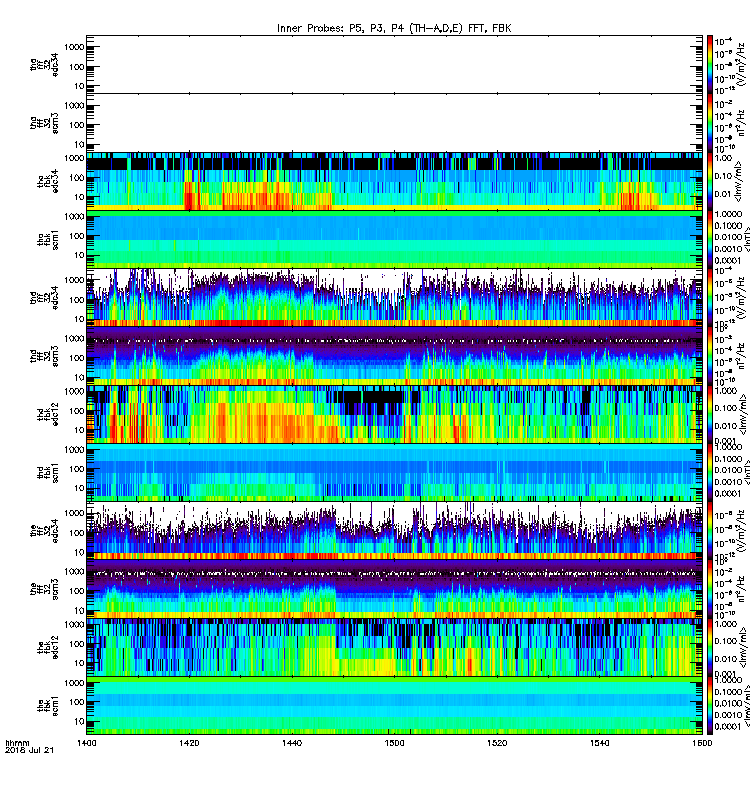Click the color bar beside tha fbk edc34
This screenshot has width=750, height=800.
pos(710,181)
